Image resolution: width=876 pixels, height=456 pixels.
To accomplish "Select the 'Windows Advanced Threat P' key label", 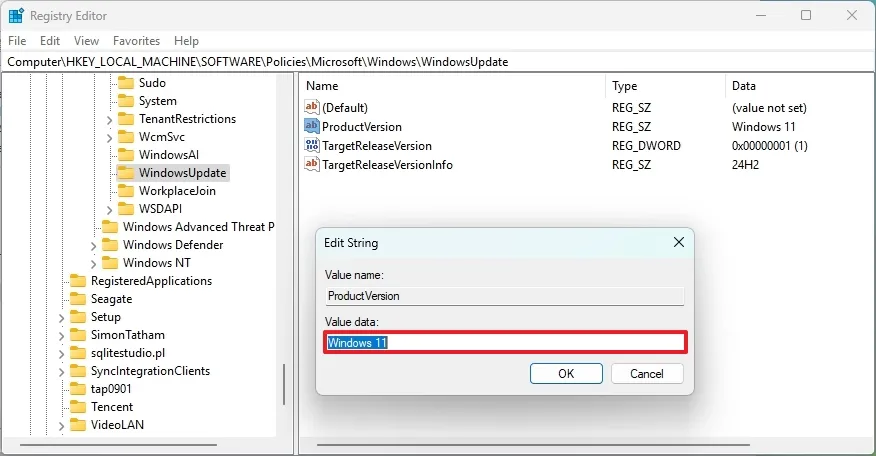I will (199, 227).
